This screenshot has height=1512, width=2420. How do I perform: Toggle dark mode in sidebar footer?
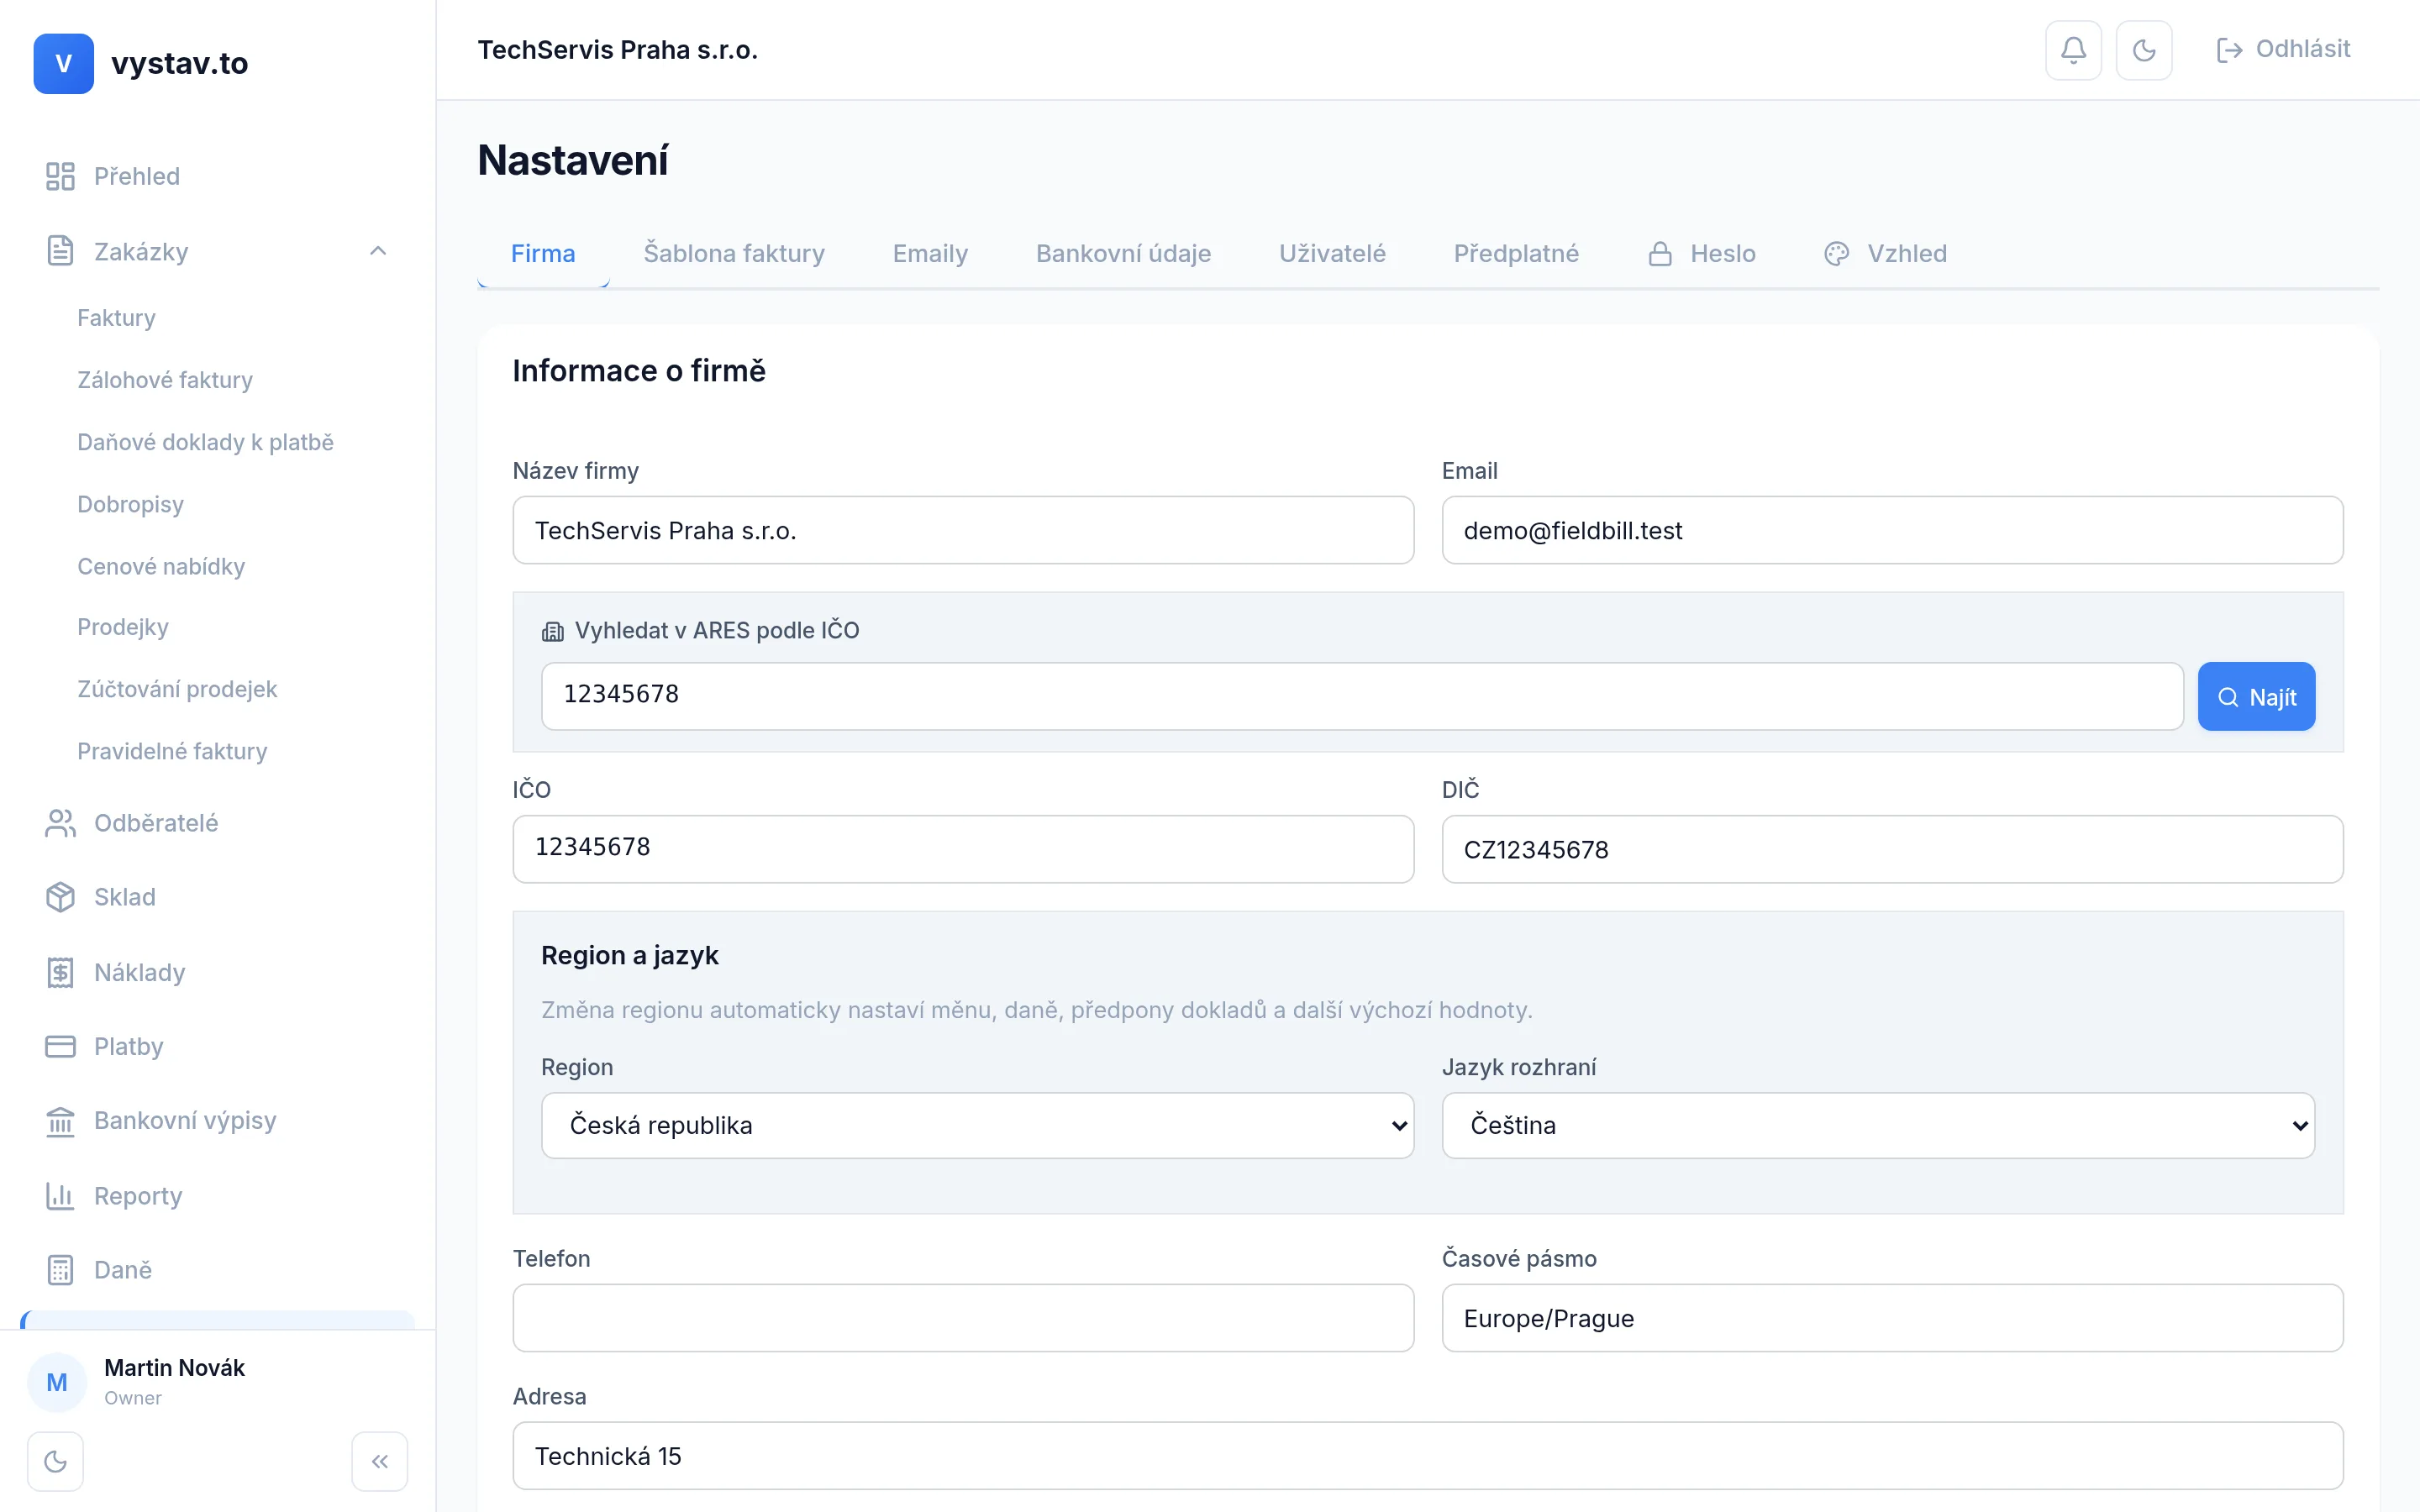coord(56,1461)
